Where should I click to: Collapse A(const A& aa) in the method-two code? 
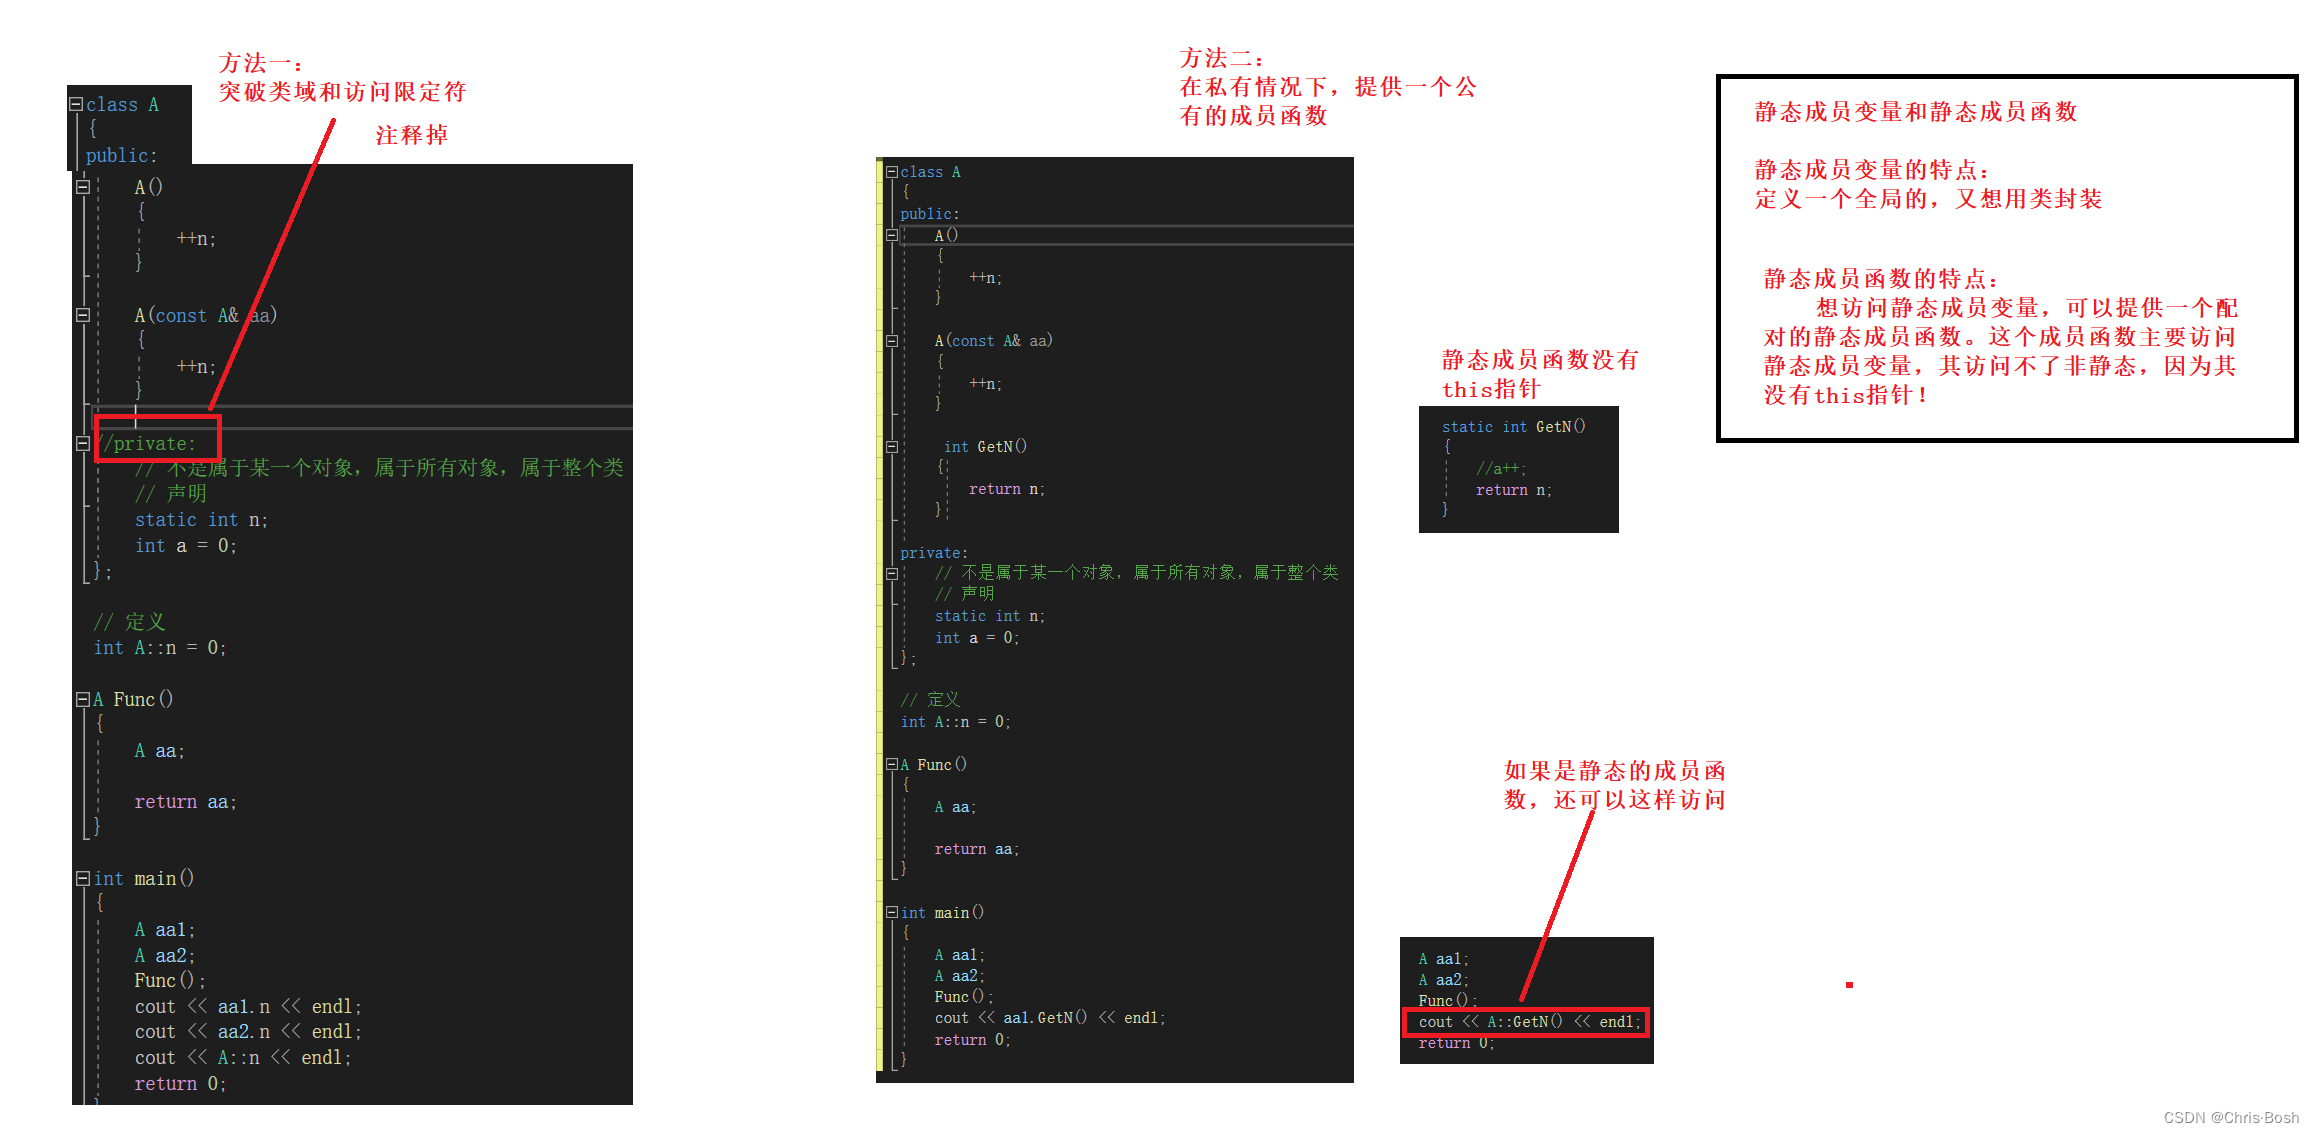[892, 341]
